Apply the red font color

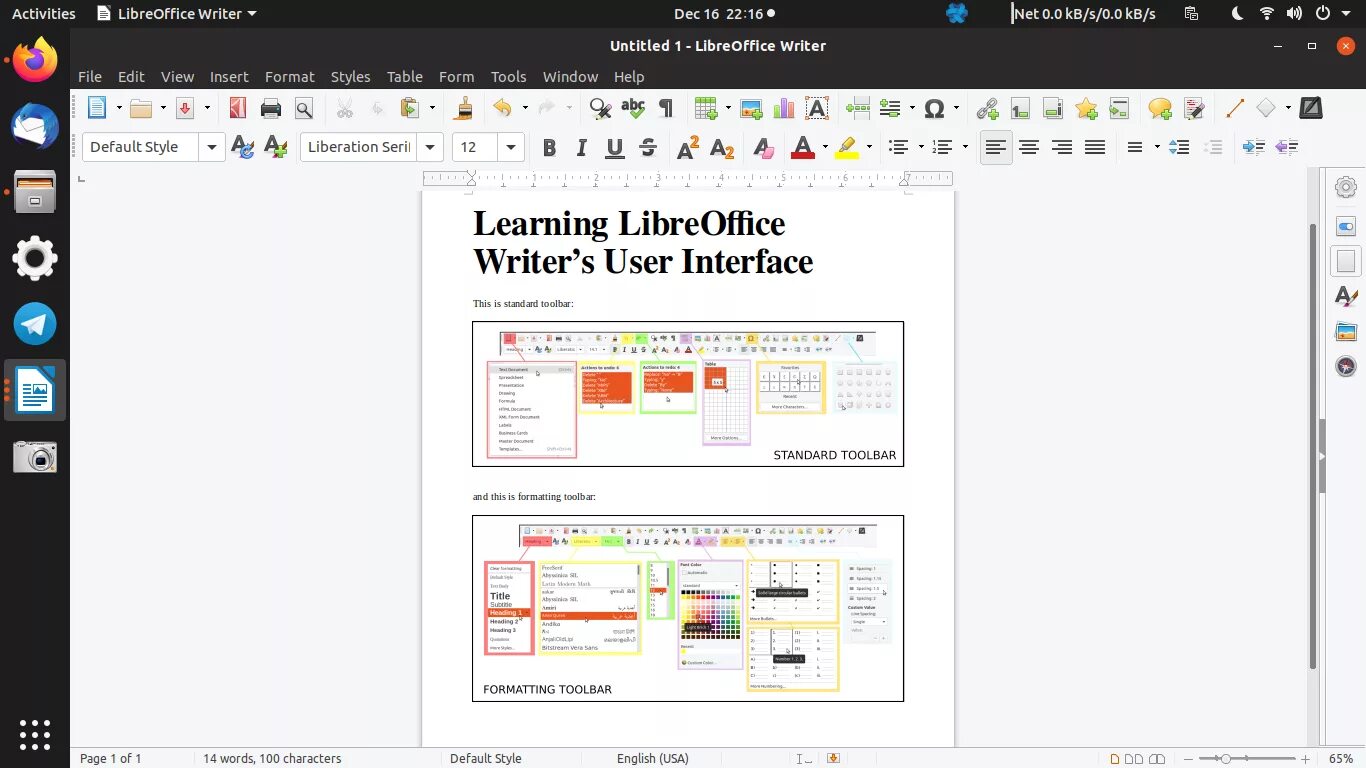pos(803,148)
